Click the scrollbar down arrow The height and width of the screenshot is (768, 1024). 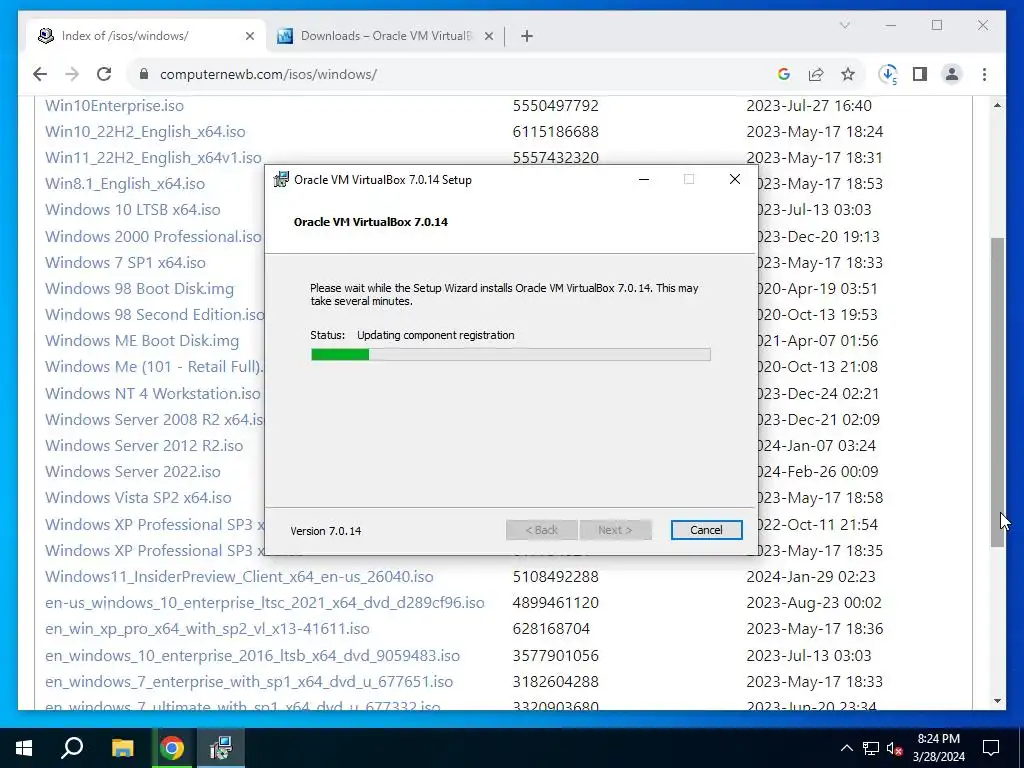(997, 701)
